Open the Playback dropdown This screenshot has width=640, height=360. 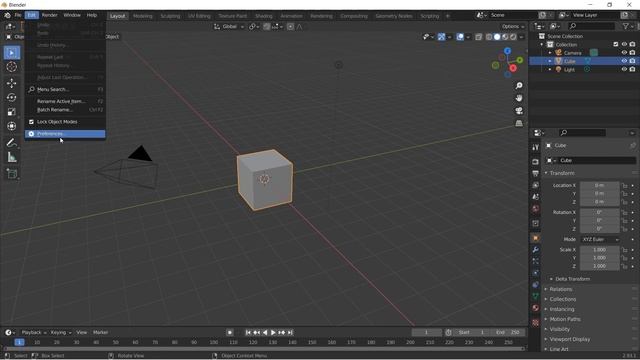click(x=34, y=333)
